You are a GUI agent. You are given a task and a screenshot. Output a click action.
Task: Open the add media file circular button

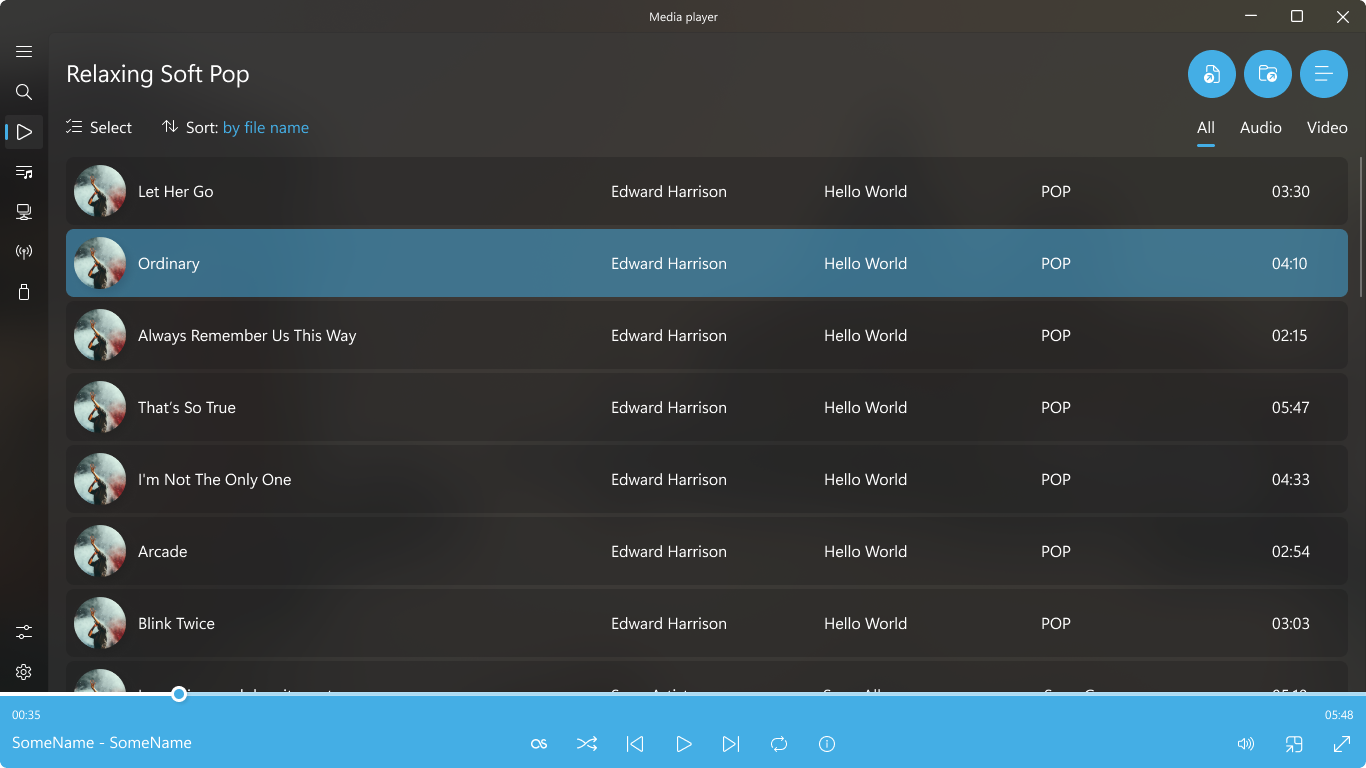pos(1211,73)
